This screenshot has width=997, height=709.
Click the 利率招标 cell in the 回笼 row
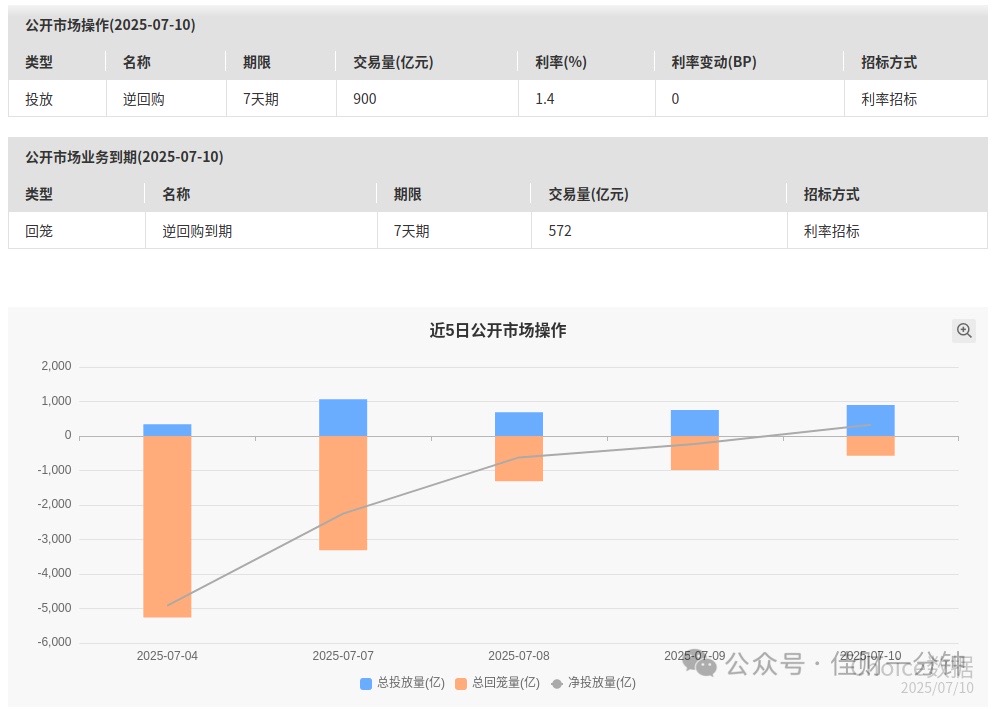[x=832, y=231]
